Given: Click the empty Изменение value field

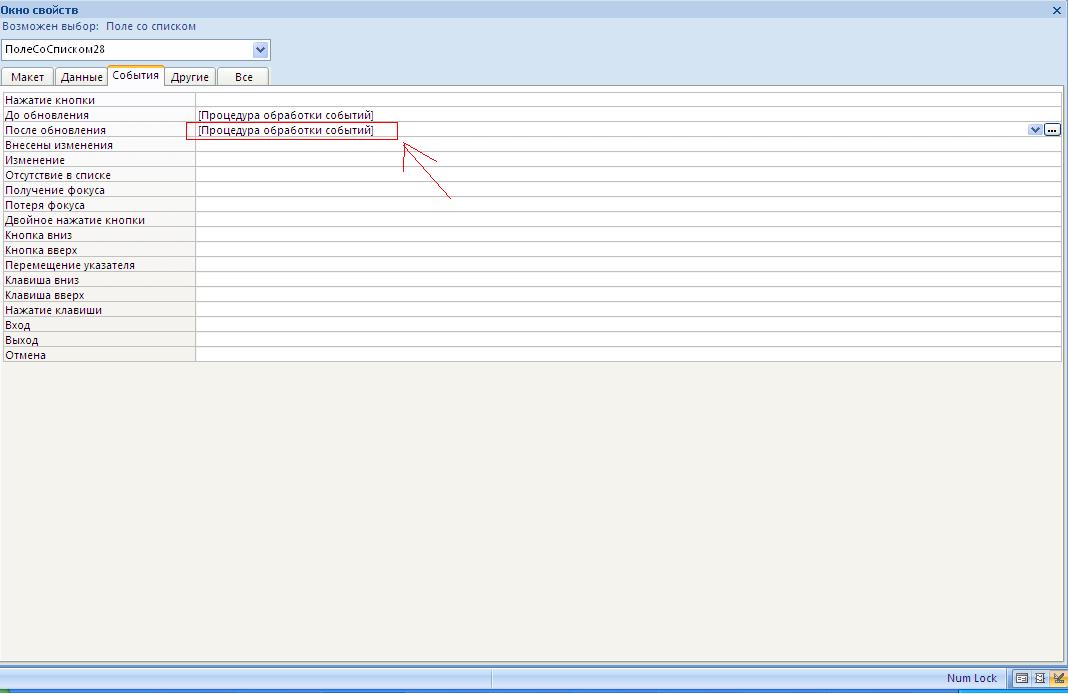Looking at the screenshot, I should click(629, 160).
